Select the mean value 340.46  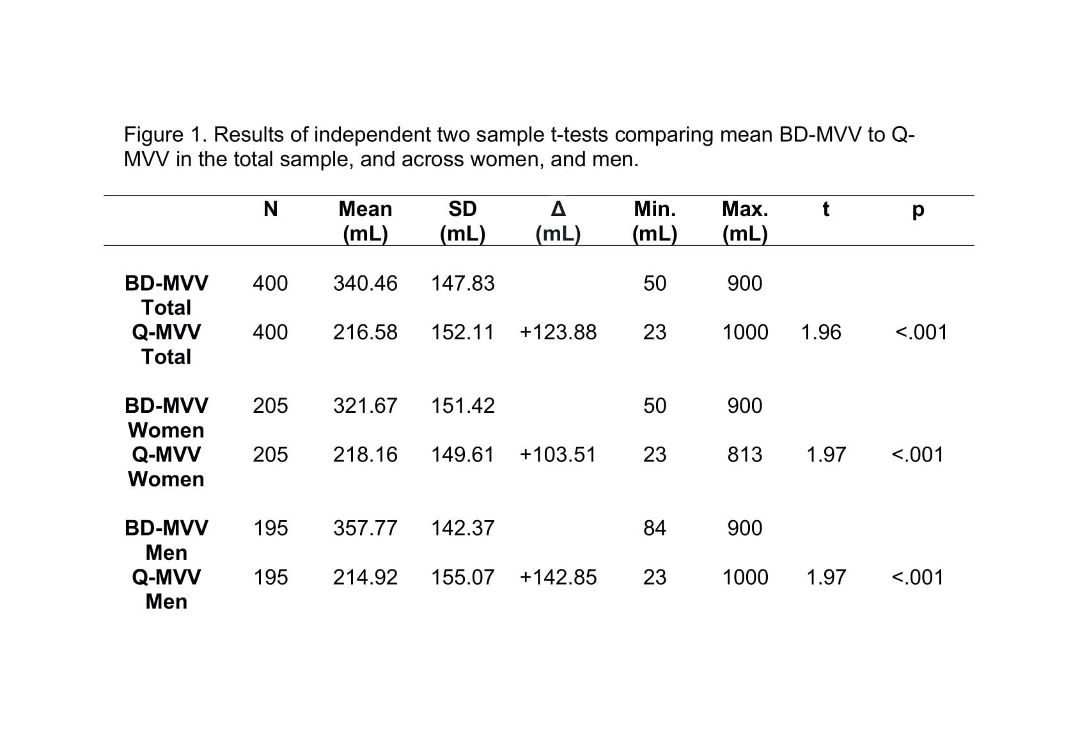(x=365, y=283)
